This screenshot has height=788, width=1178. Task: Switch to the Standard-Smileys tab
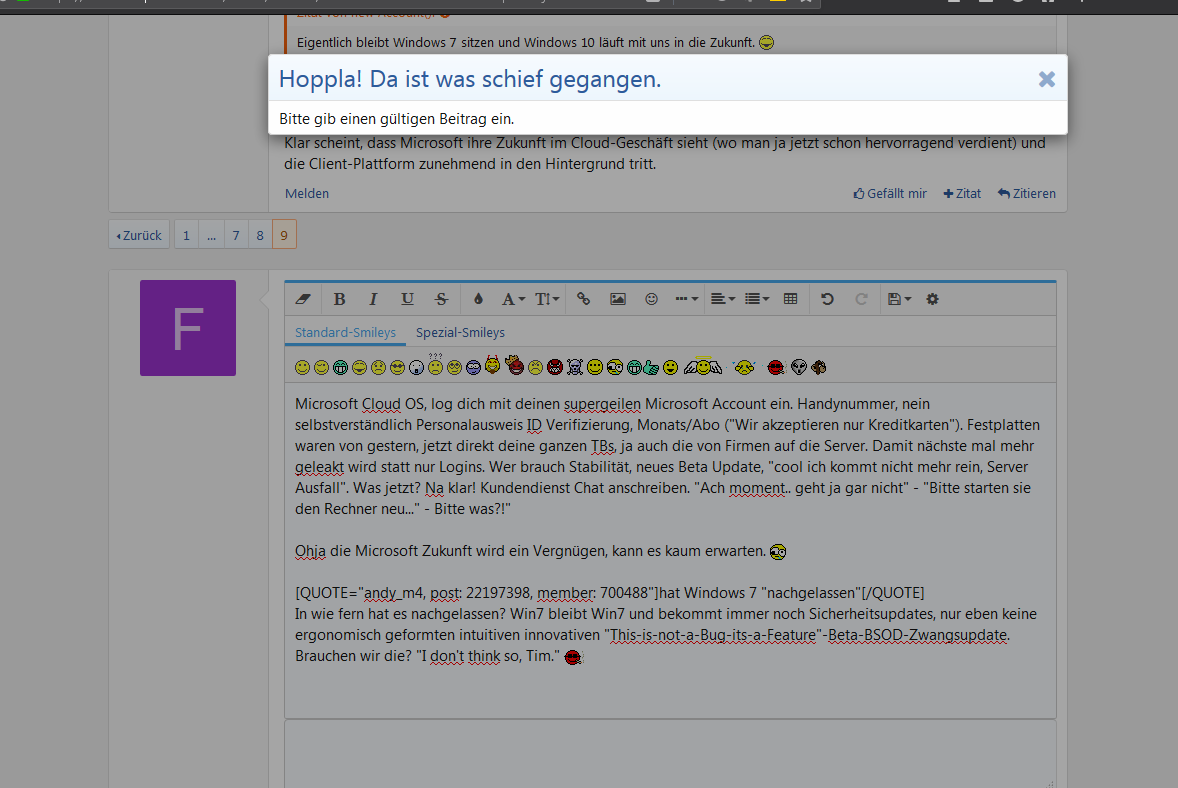point(345,332)
